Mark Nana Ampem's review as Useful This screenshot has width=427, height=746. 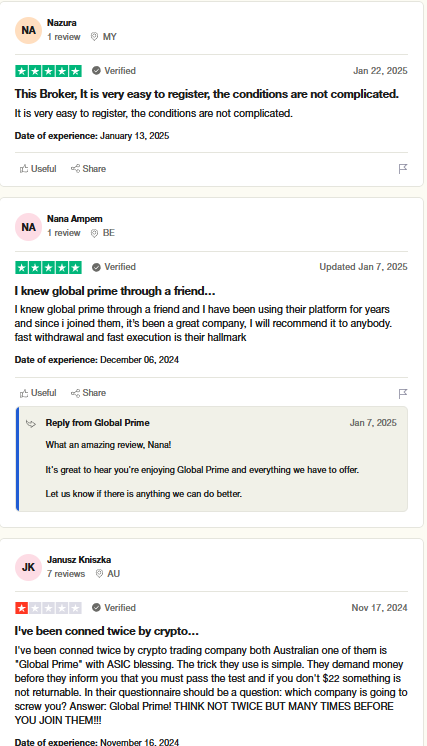click(38, 393)
